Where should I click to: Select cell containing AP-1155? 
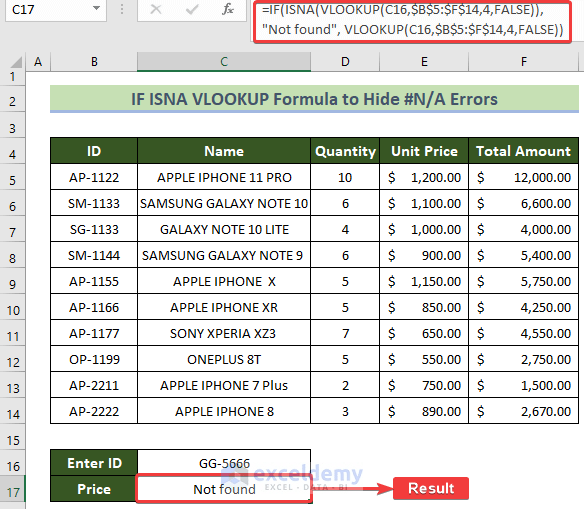coord(94,281)
